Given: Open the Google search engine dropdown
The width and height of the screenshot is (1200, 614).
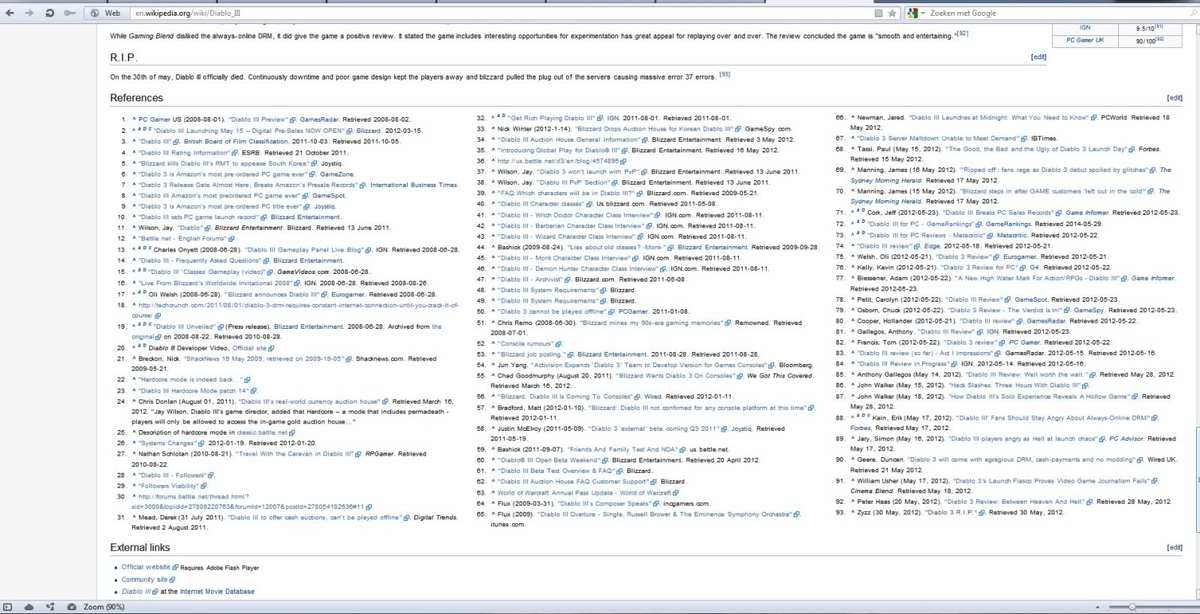Looking at the screenshot, I should (x=916, y=13).
